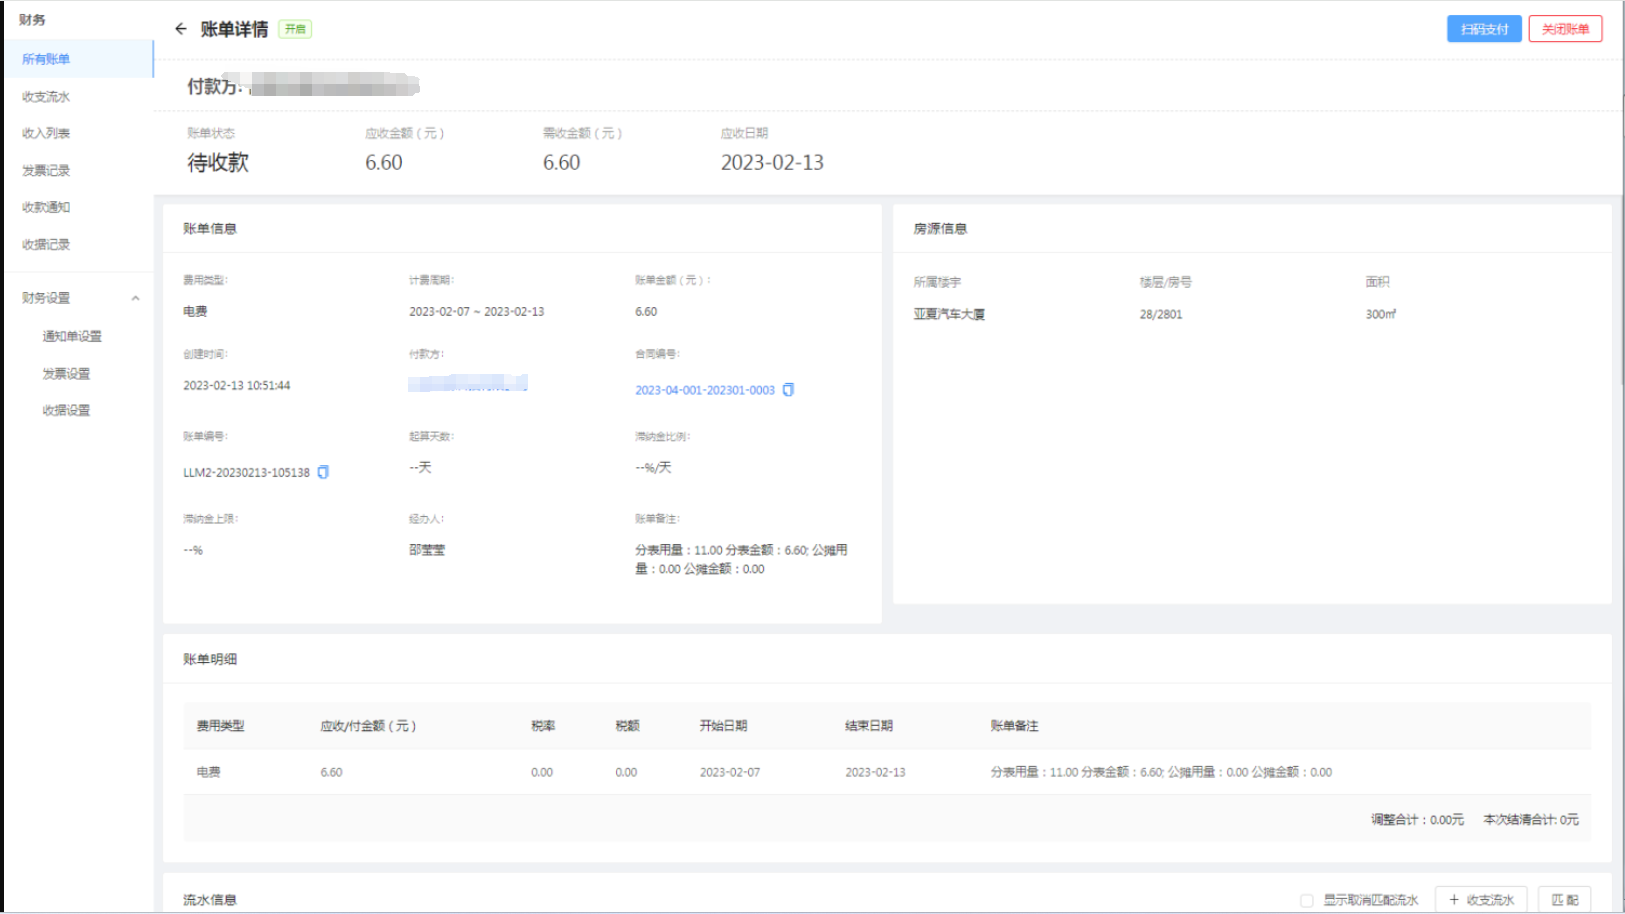Tick the 显示取消匹配流水 checkbox
1625x914 pixels.
pos(1306,900)
